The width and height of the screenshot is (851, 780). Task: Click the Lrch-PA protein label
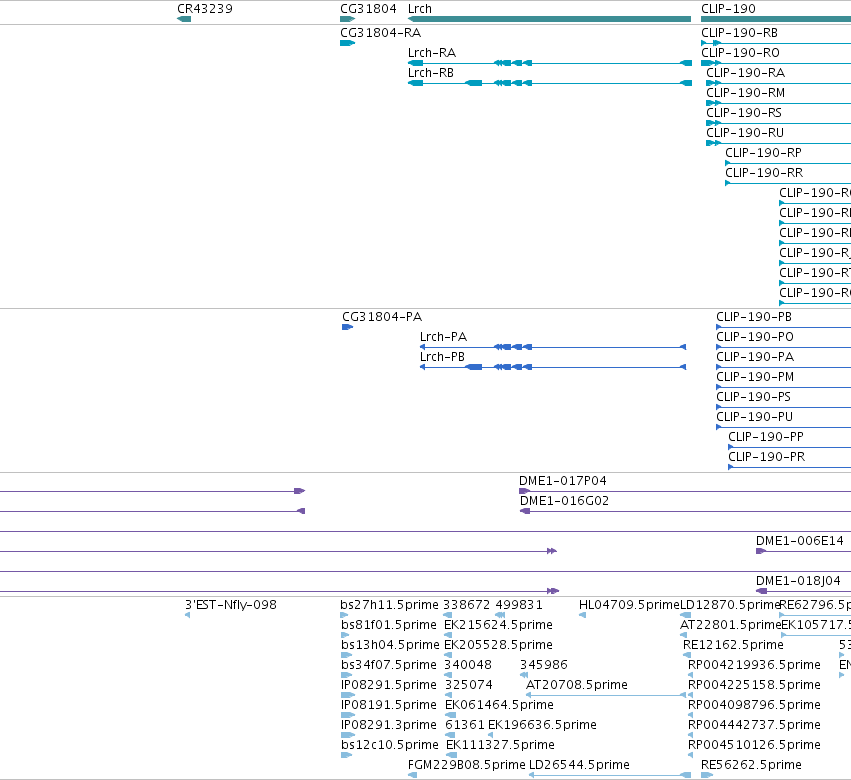pos(443,337)
